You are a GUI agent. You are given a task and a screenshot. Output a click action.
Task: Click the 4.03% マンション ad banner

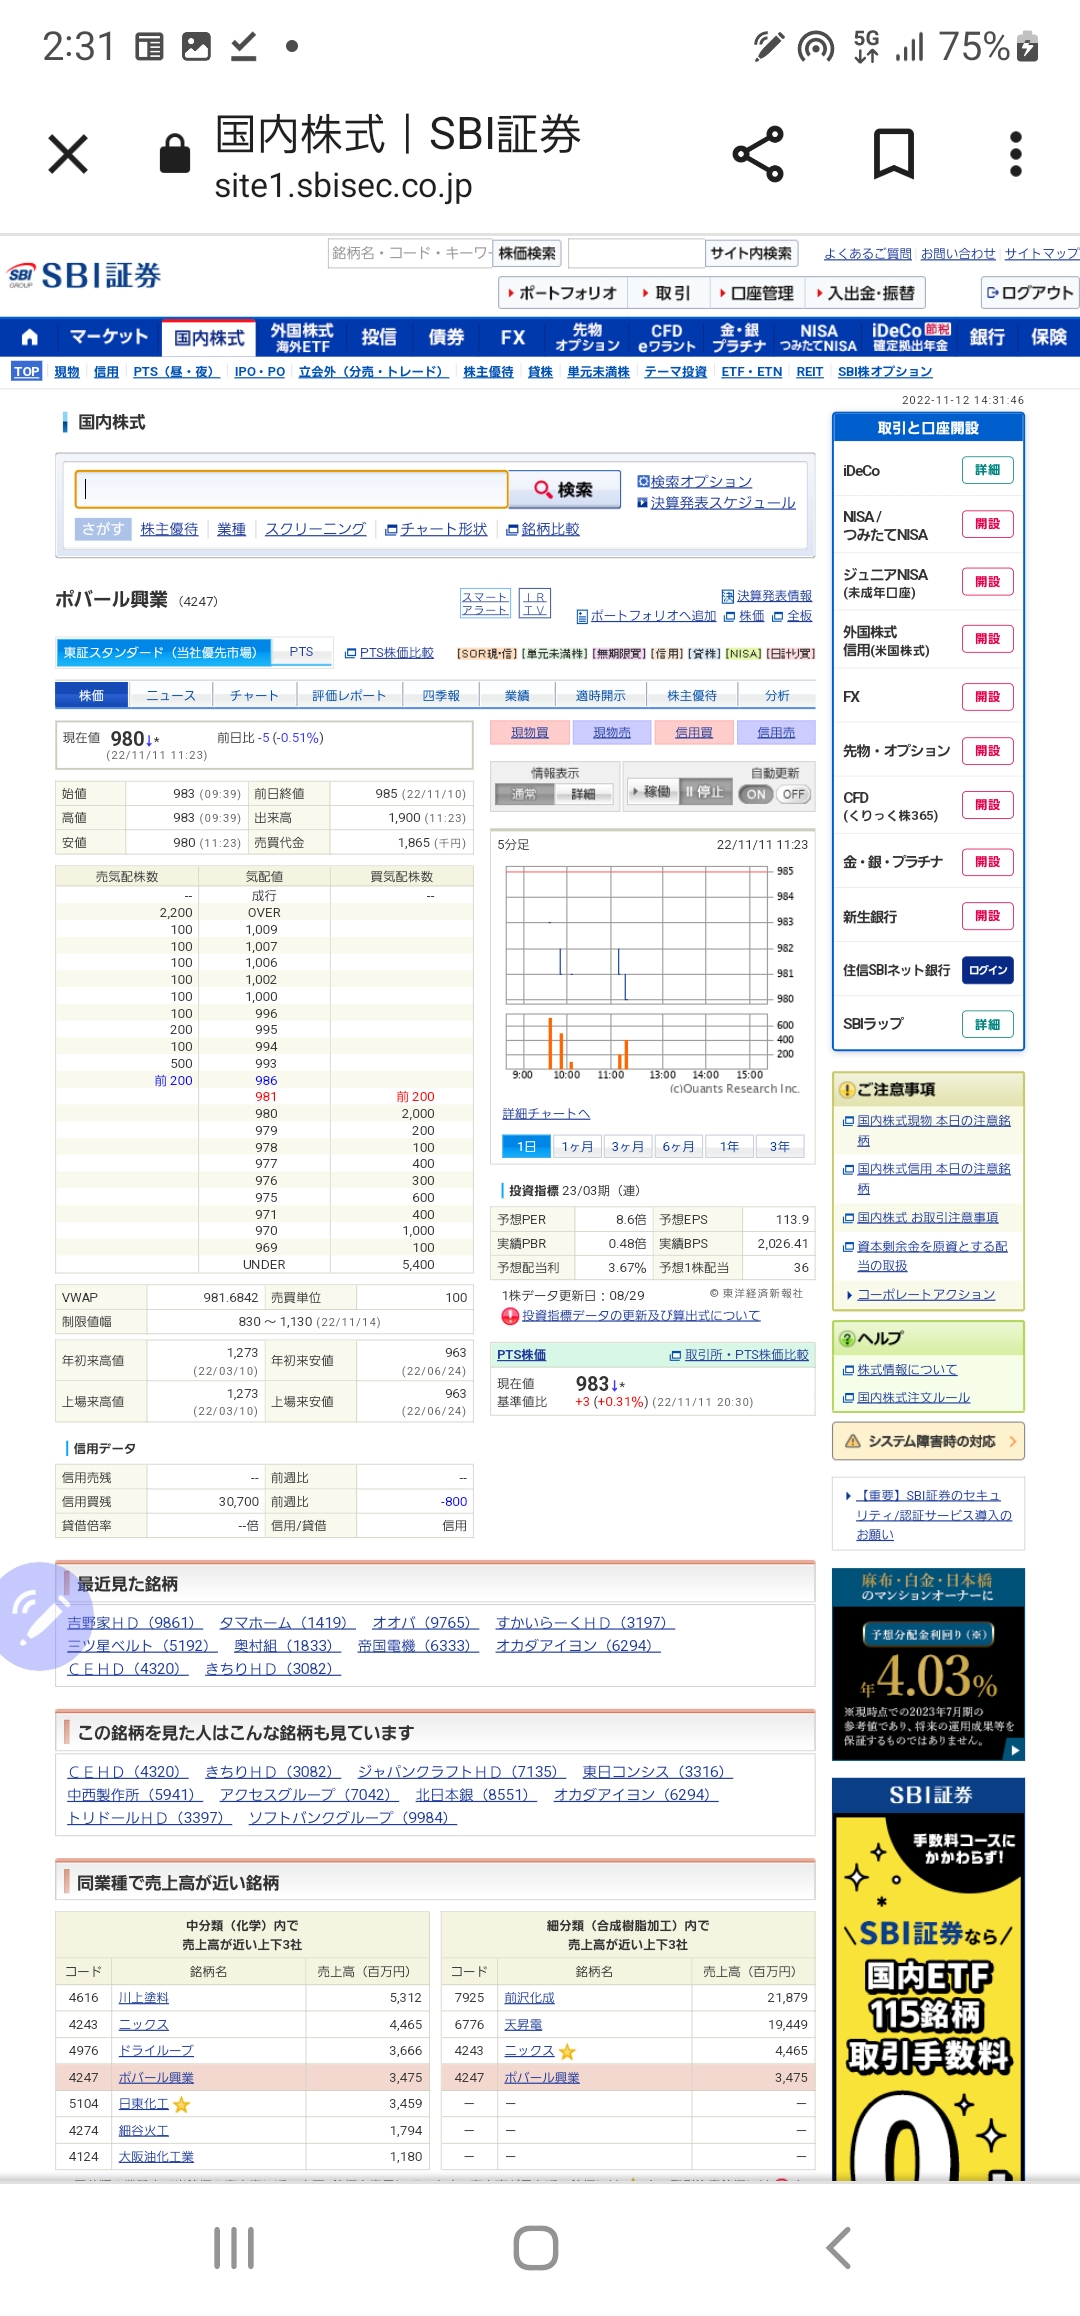(928, 1664)
